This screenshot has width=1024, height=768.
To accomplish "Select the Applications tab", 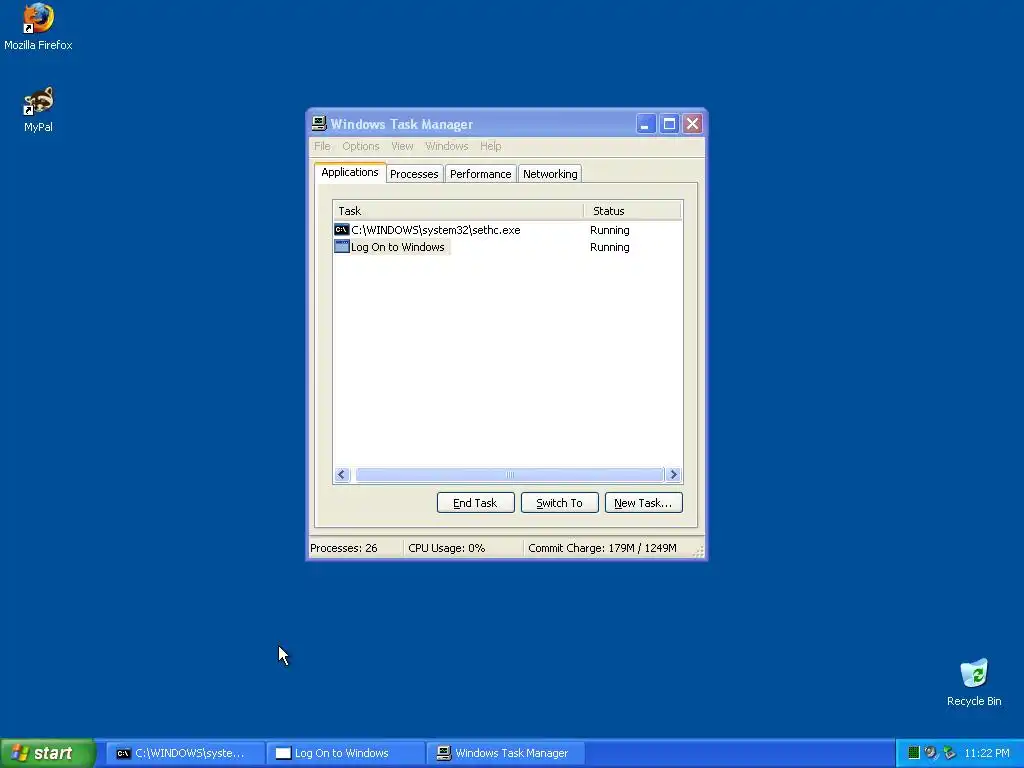I will click(350, 172).
